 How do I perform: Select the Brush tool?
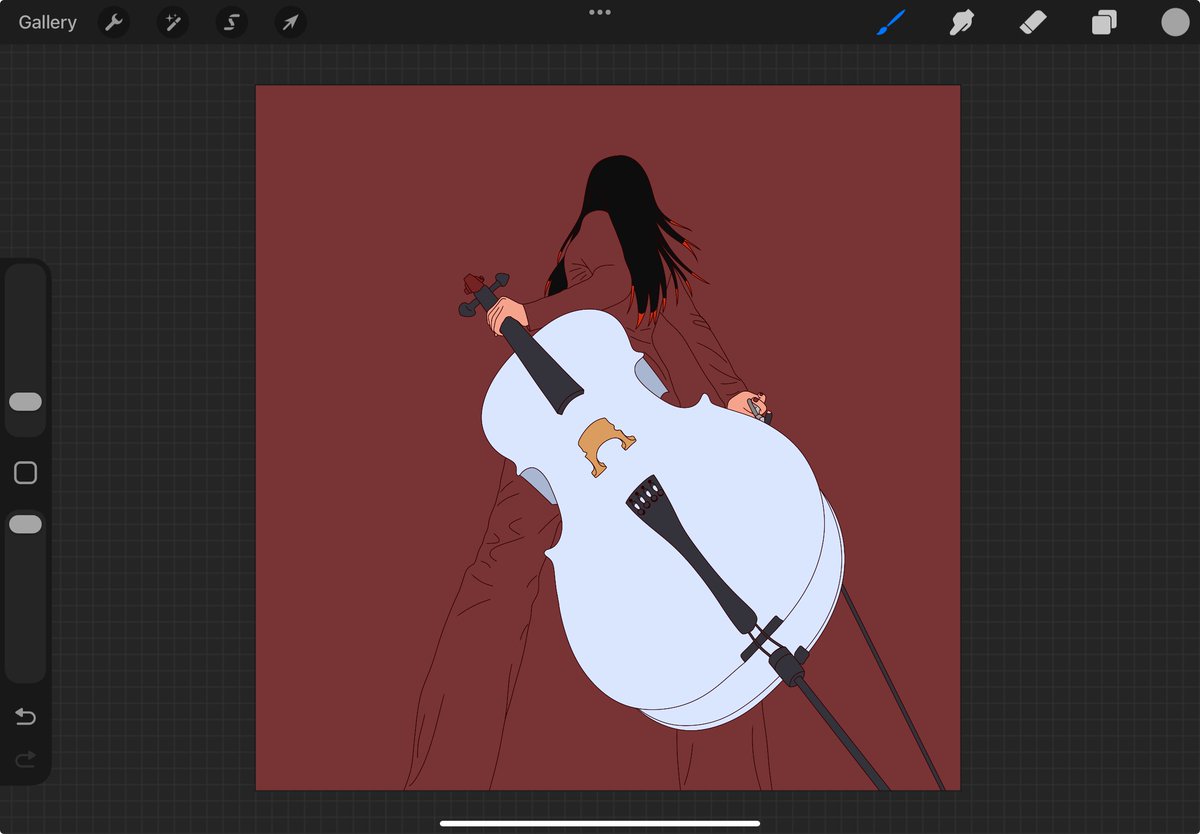point(890,22)
